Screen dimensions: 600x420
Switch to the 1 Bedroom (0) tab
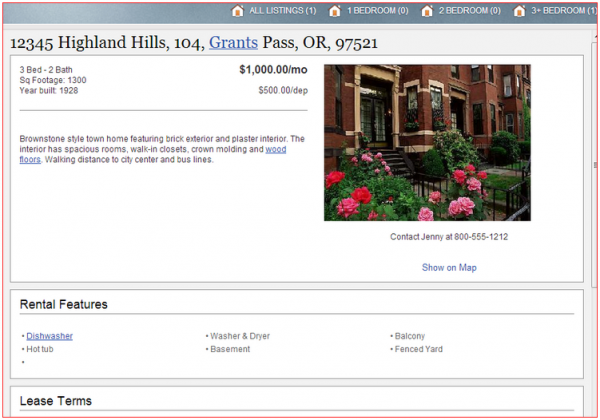pyautogui.click(x=377, y=11)
